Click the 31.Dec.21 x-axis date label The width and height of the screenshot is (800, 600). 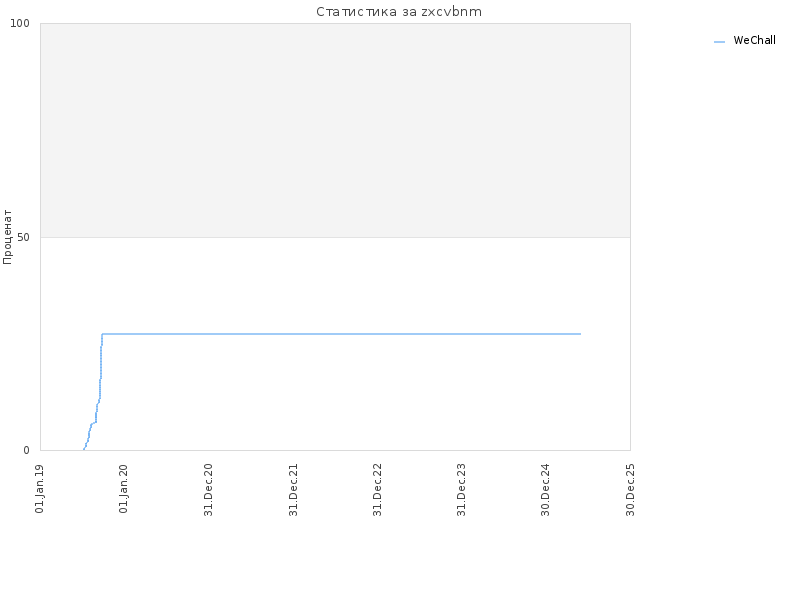[x=293, y=490]
